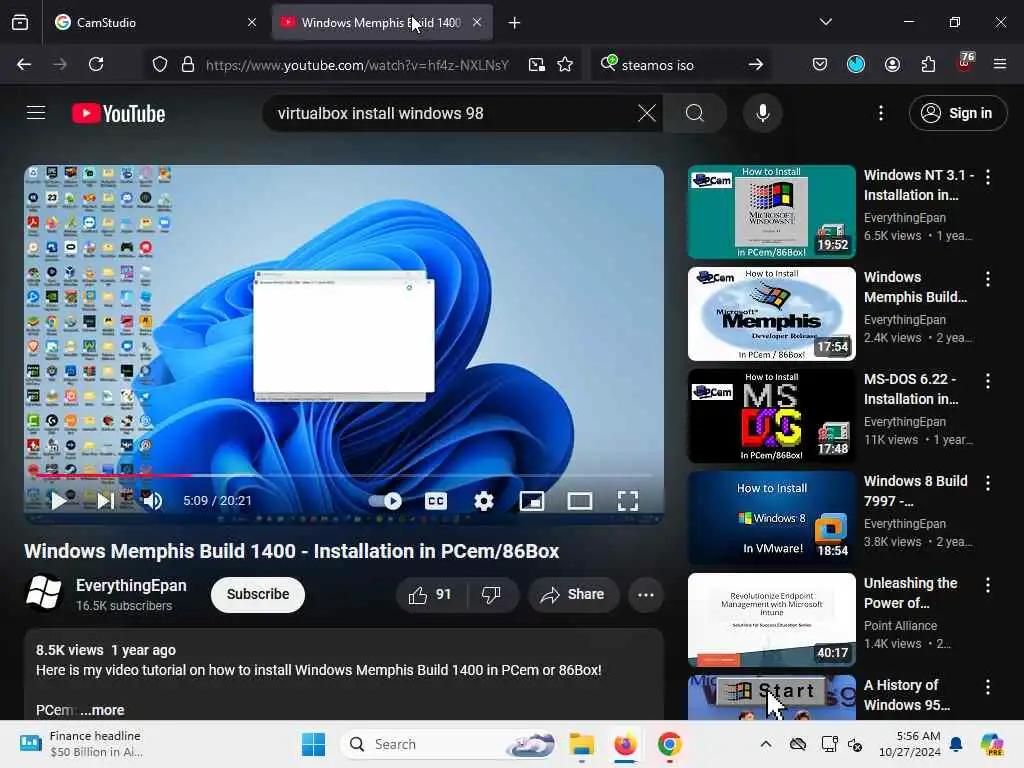The image size is (1024, 768).
Task: Open more actions ellipsis under video
Action: 646,594
